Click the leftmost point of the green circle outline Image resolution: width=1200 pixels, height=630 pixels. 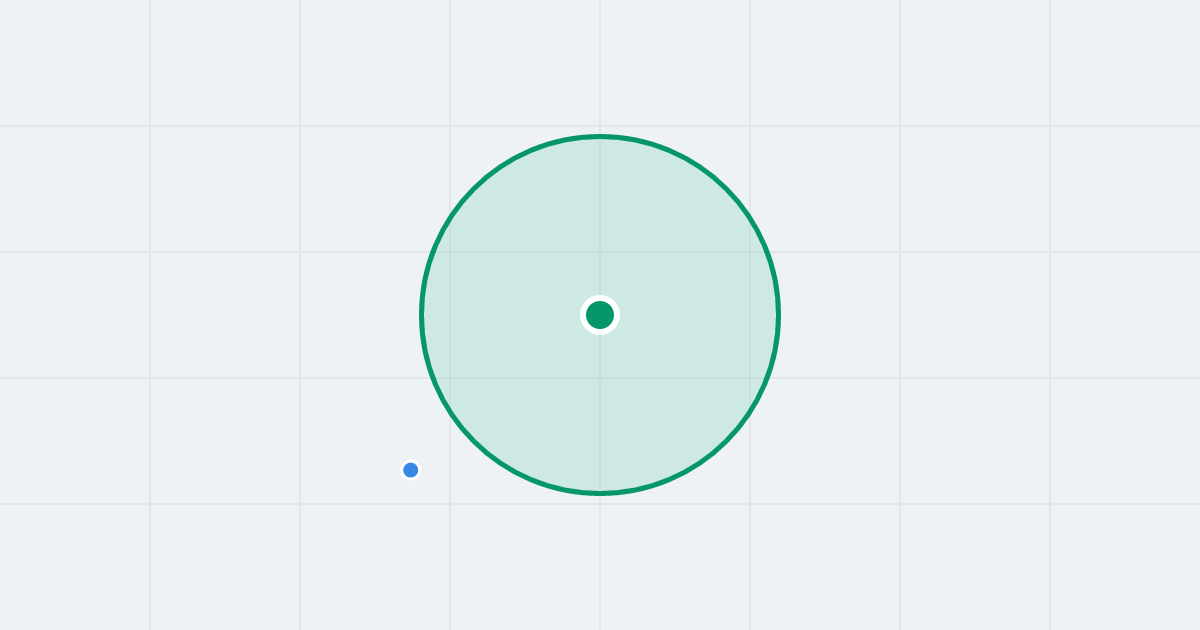click(x=422, y=315)
